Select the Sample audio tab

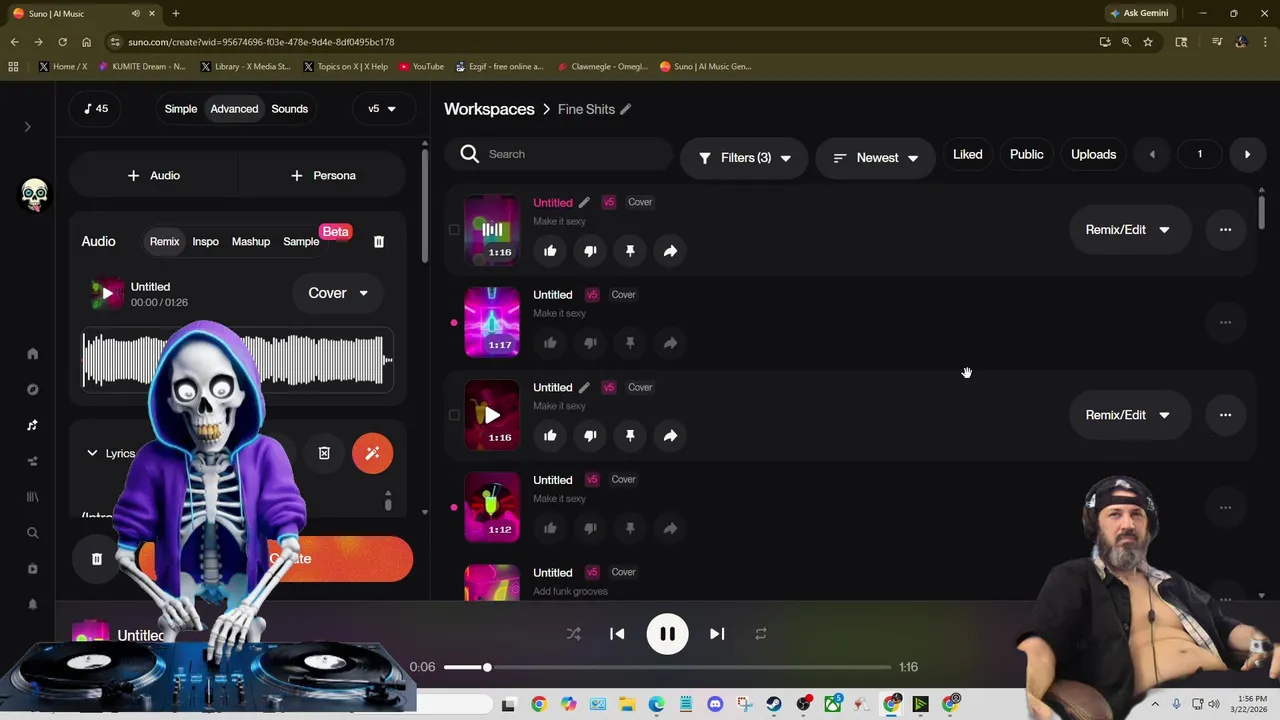[301, 242]
